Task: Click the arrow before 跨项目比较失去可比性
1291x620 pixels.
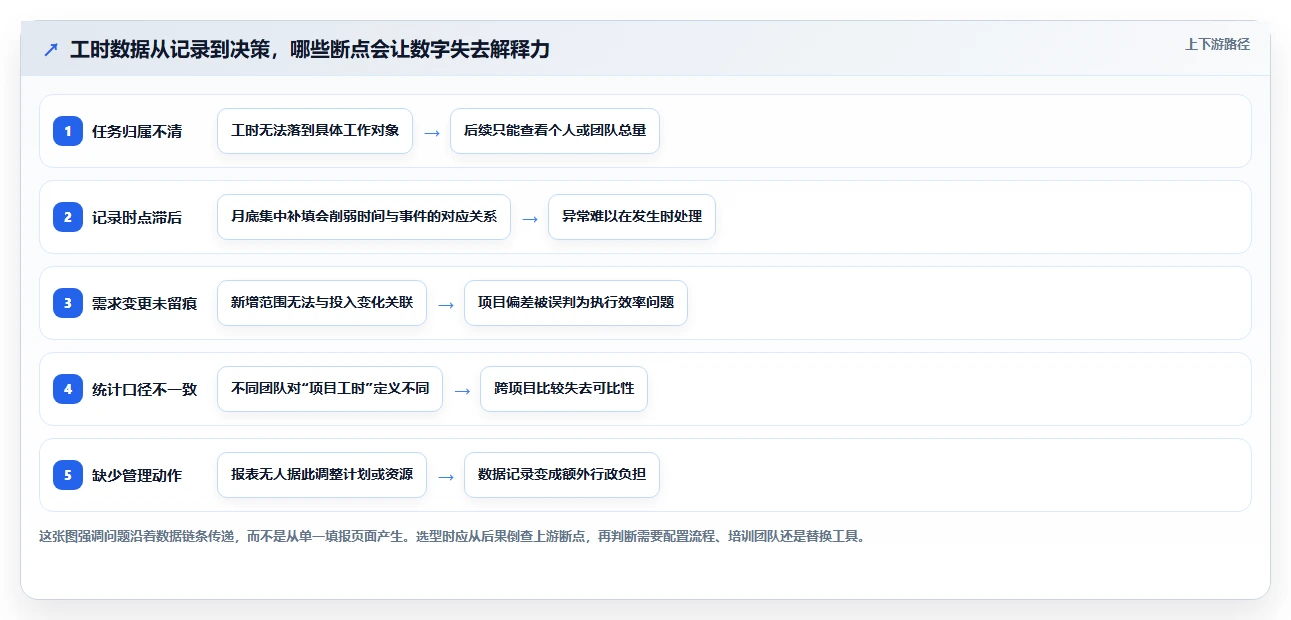Action: tap(462, 390)
